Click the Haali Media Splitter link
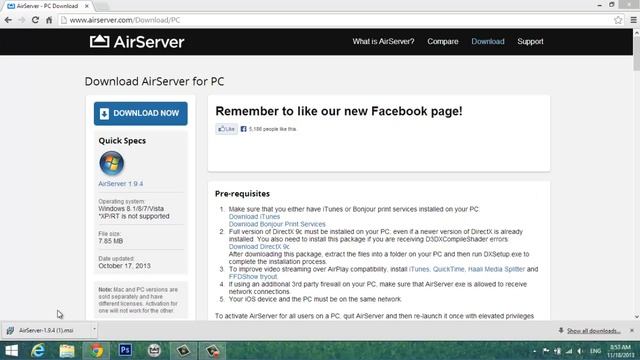Screen dimensions: 640x360 [x=496, y=269]
